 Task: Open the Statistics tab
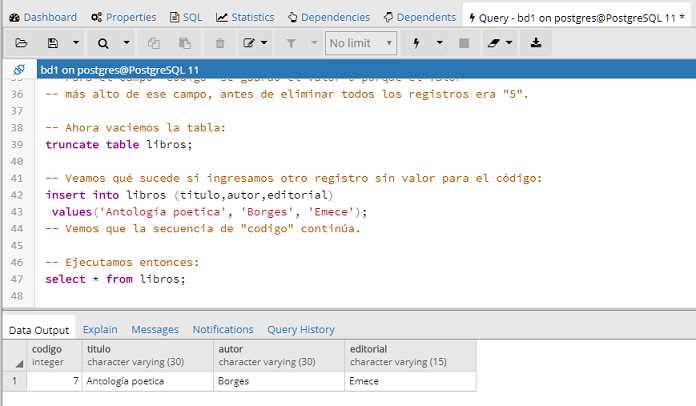pyautogui.click(x=245, y=17)
